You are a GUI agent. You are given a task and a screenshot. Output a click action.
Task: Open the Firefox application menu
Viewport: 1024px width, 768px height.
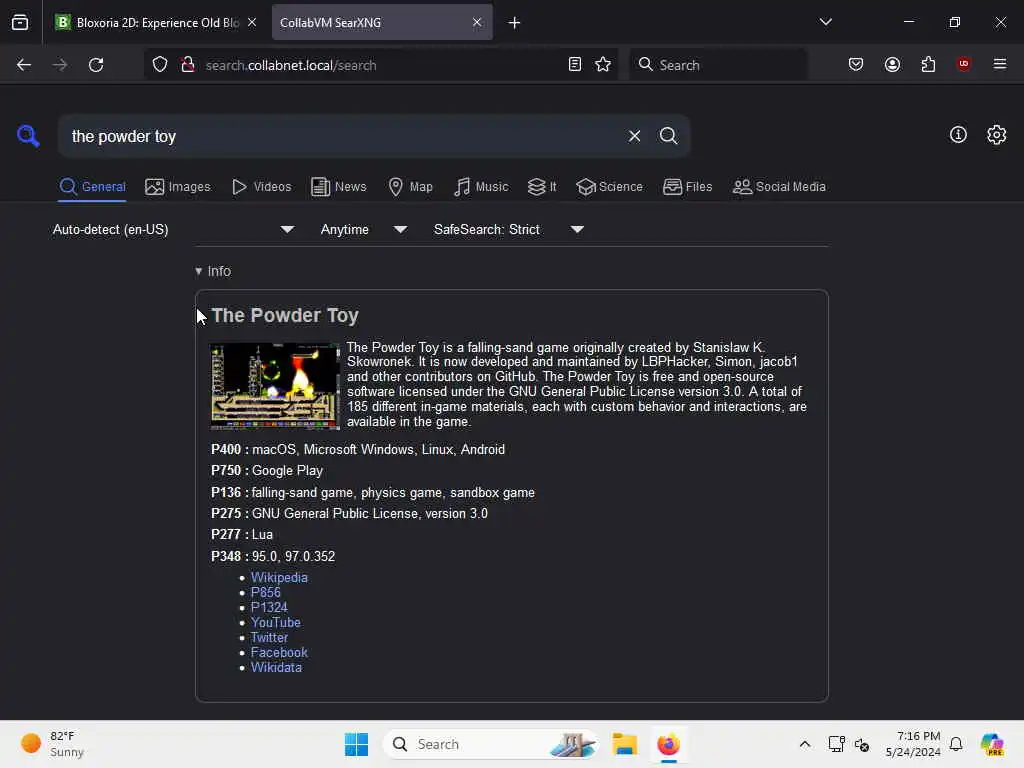[x=1000, y=64]
